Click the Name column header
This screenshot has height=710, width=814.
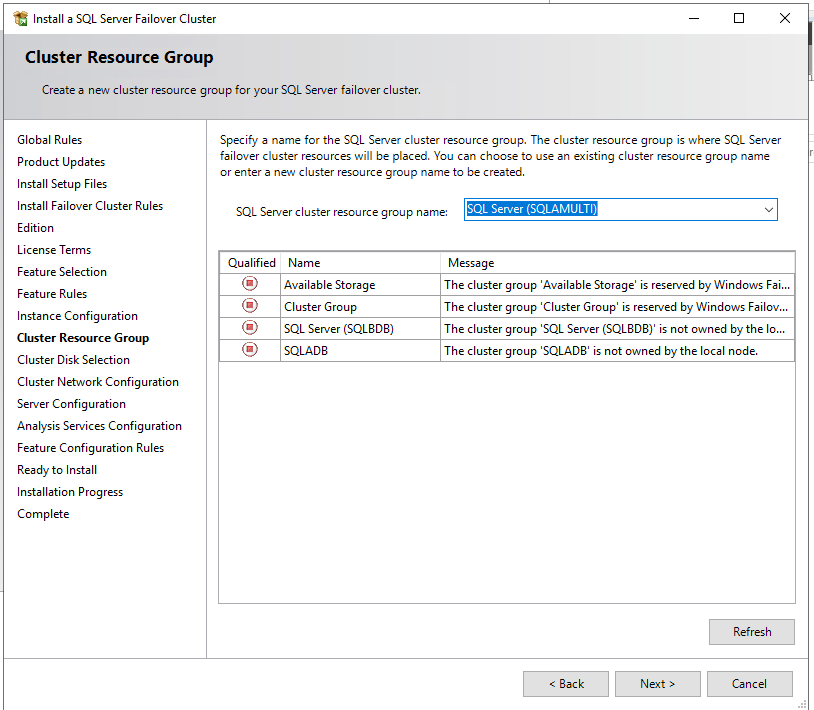[x=360, y=263]
